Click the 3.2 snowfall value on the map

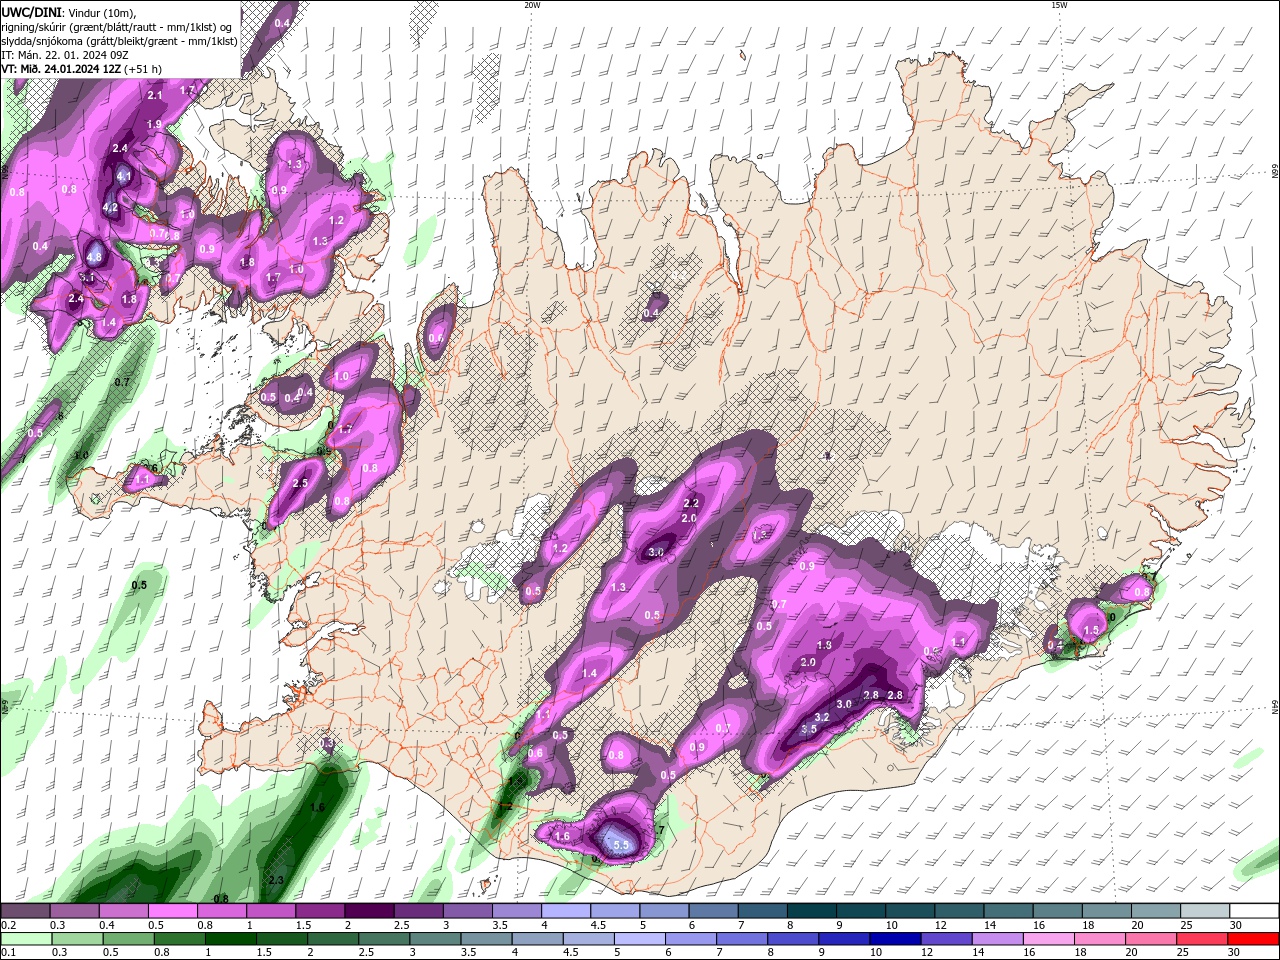coord(822,717)
